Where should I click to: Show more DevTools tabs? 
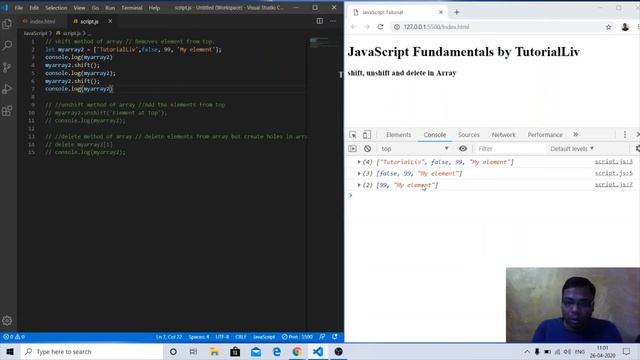coord(576,134)
